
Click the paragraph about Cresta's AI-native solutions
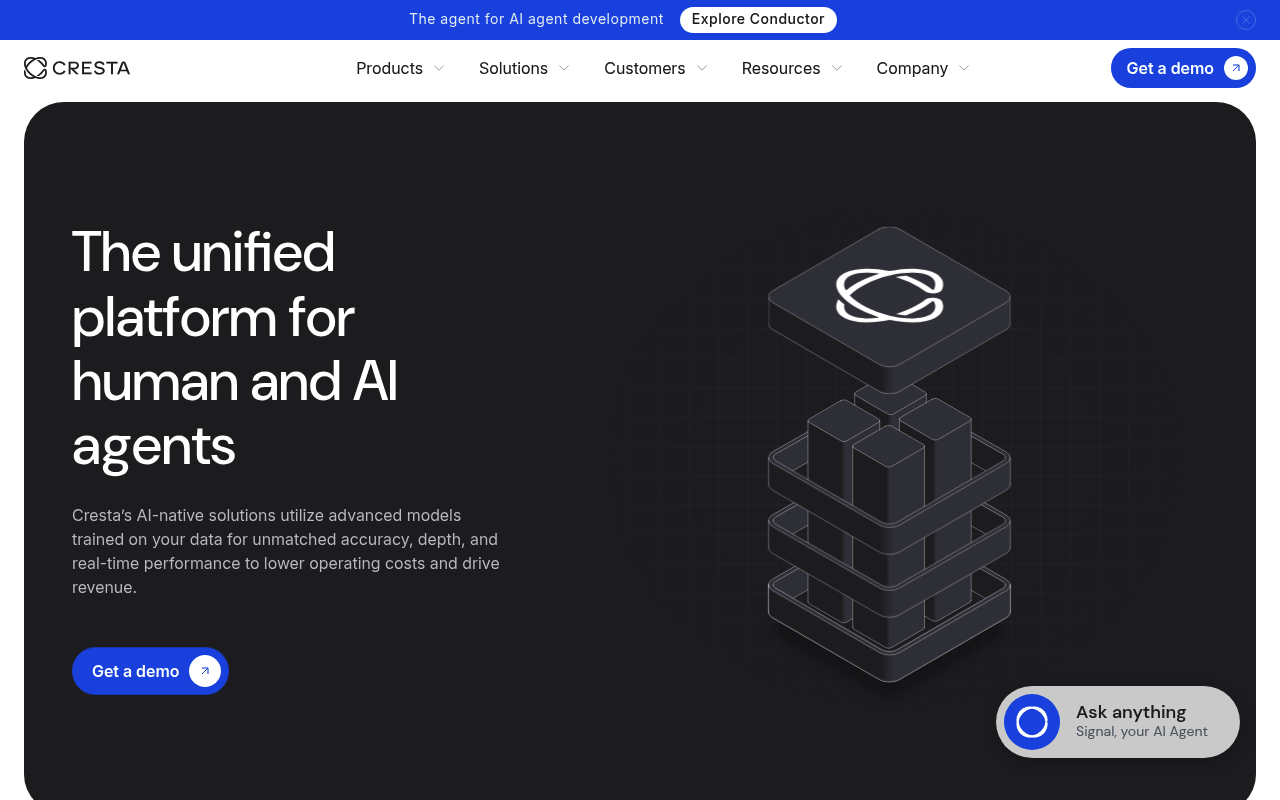pyautogui.click(x=286, y=551)
